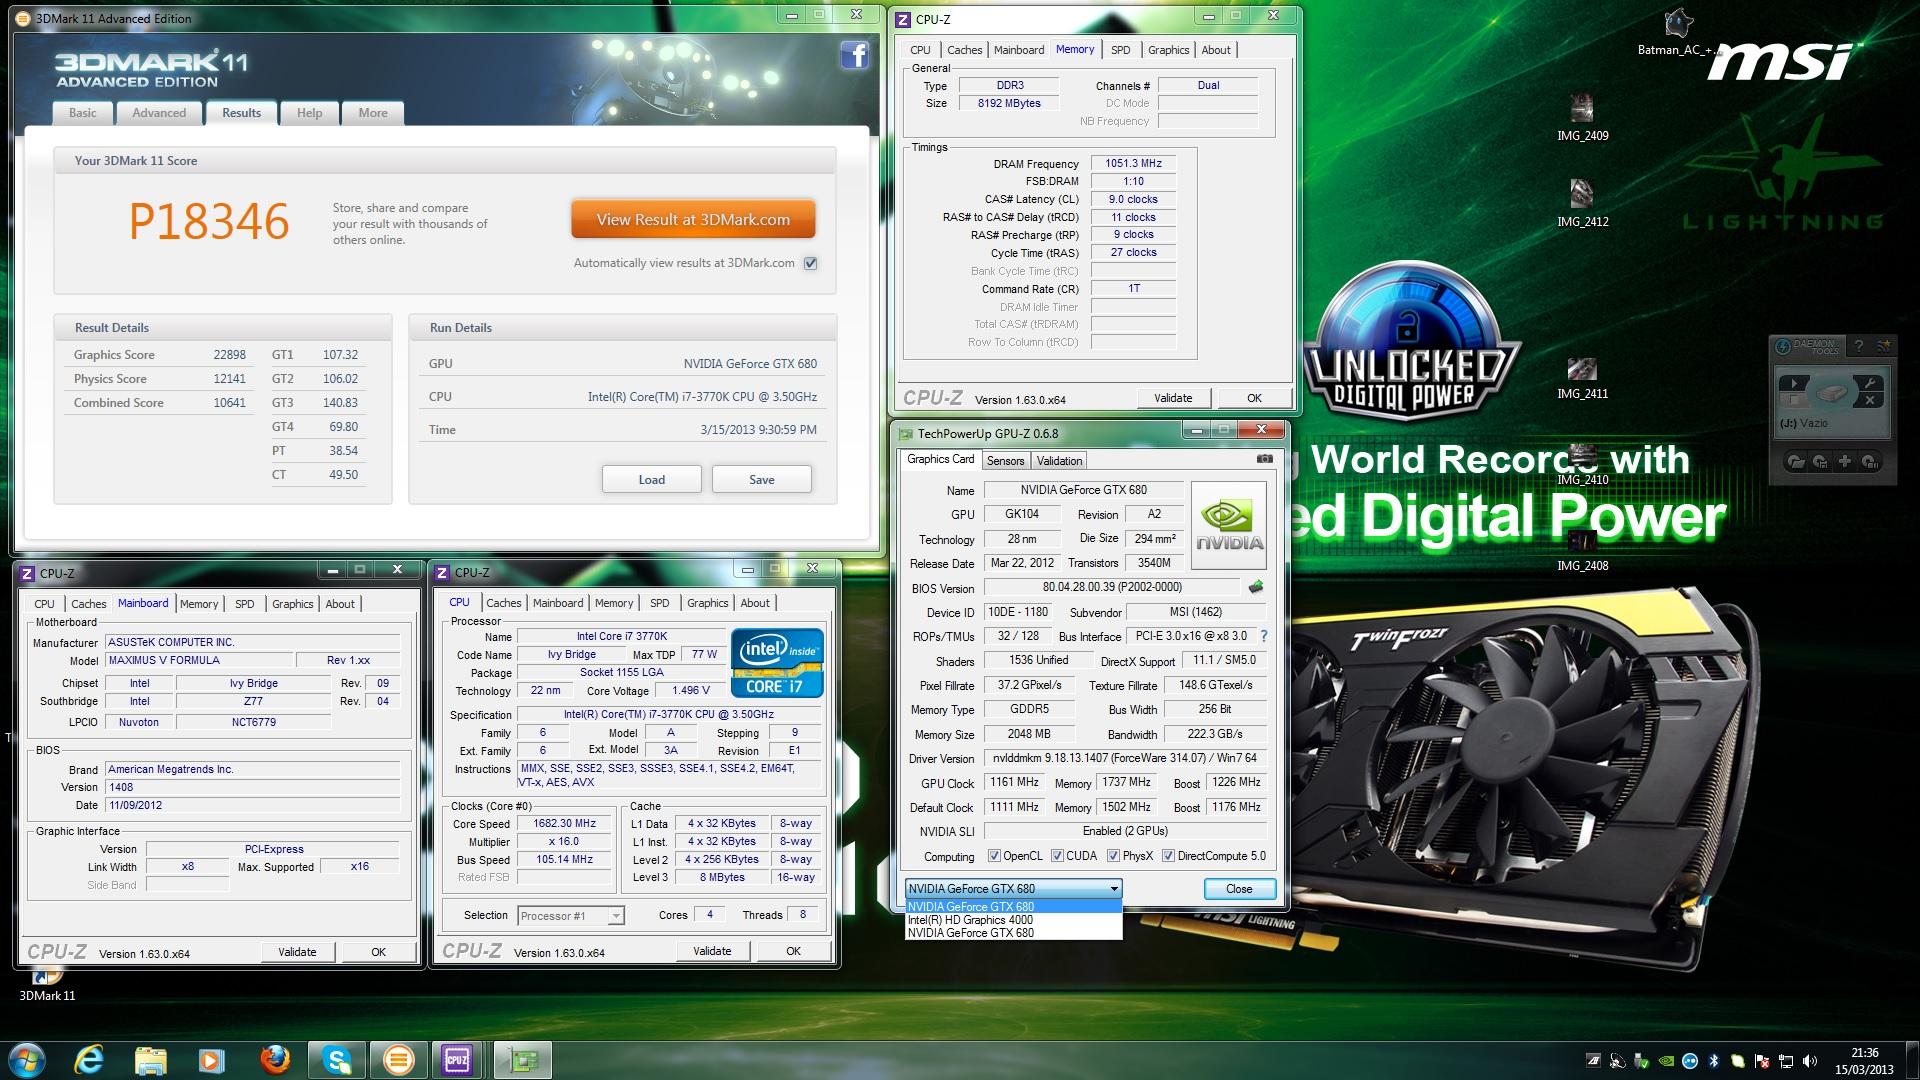
Task: Switch to CPU-Z taskbar button
Action: pyautogui.click(x=457, y=1059)
